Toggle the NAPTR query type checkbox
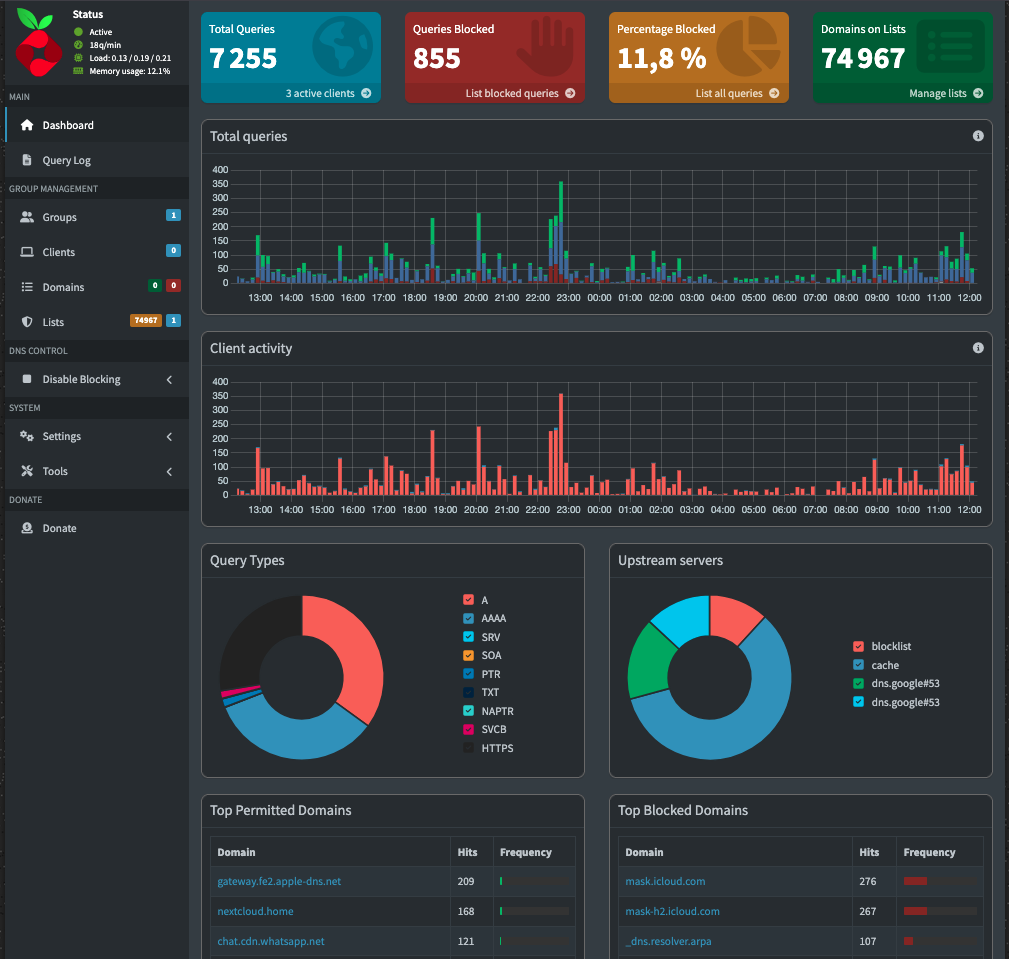Viewport: 1009px width, 959px height. pos(468,711)
